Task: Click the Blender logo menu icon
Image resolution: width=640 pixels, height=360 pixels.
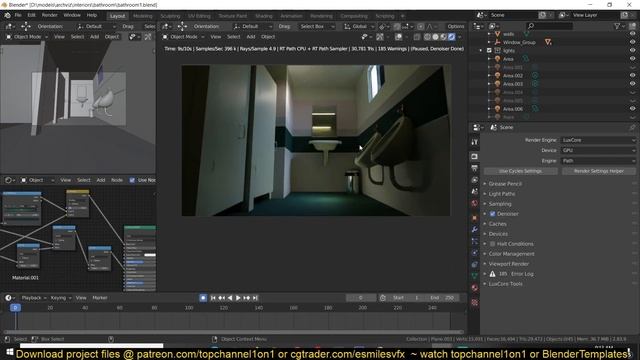Action: pyautogui.click(x=7, y=15)
